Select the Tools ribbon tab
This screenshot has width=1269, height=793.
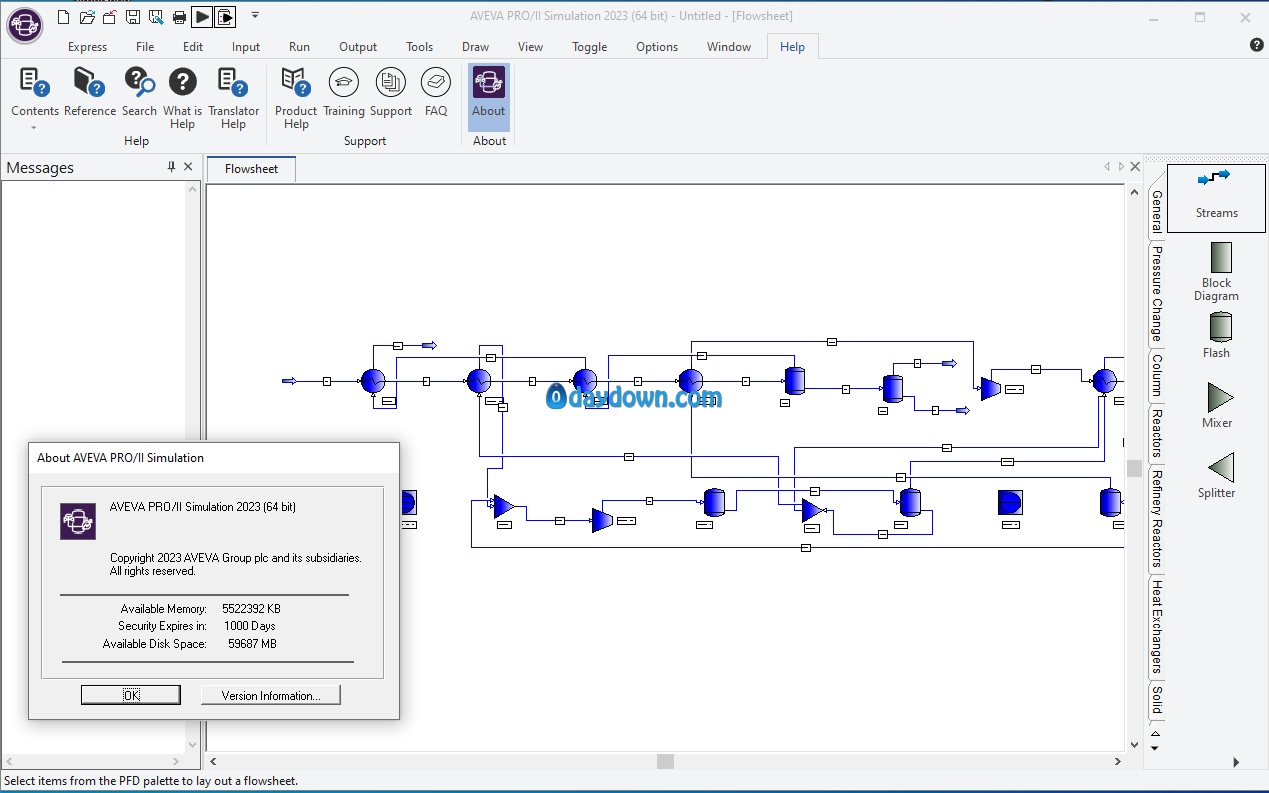[x=420, y=47]
